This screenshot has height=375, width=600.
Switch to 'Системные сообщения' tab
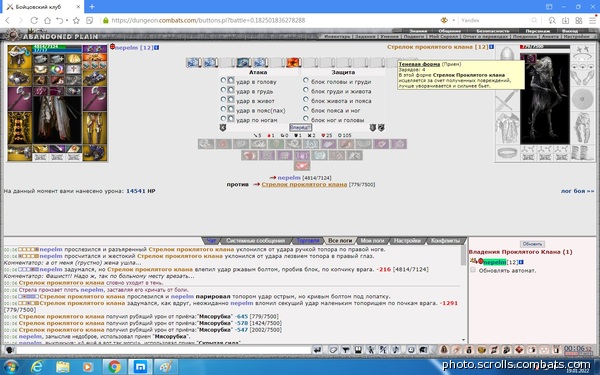tap(255, 241)
